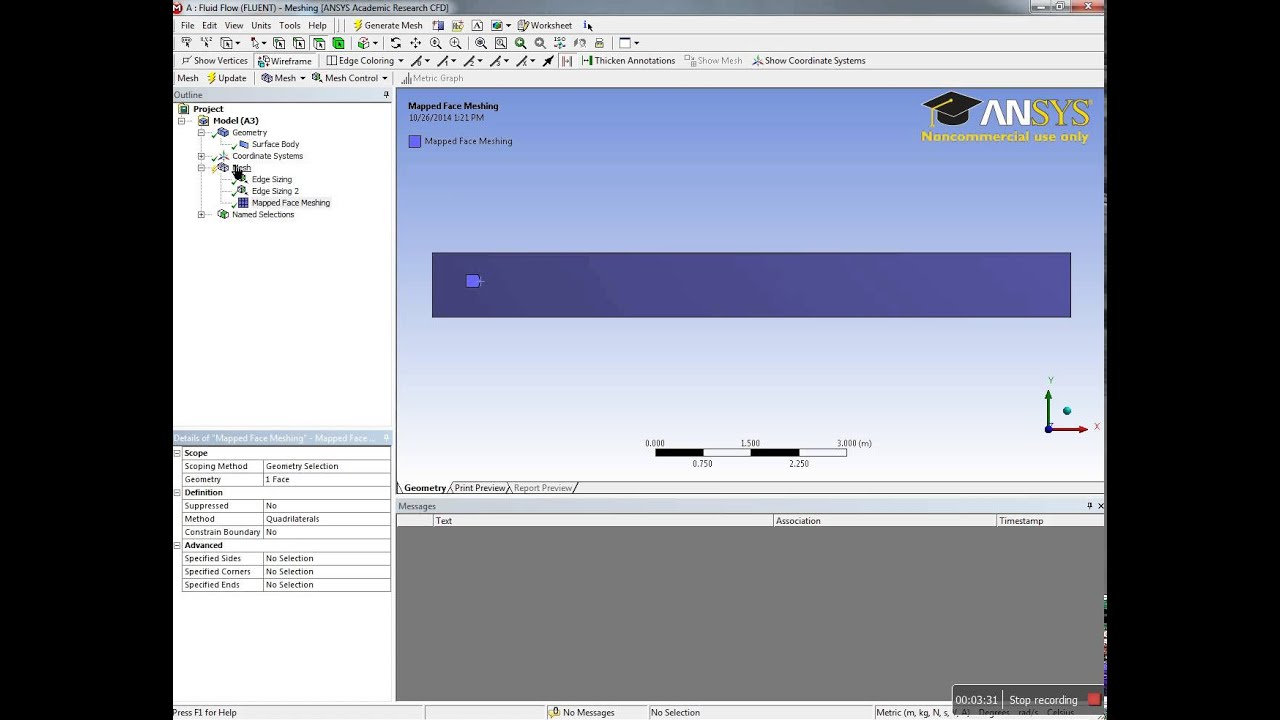
Task: Toggle Show Vertices
Action: coord(213,61)
